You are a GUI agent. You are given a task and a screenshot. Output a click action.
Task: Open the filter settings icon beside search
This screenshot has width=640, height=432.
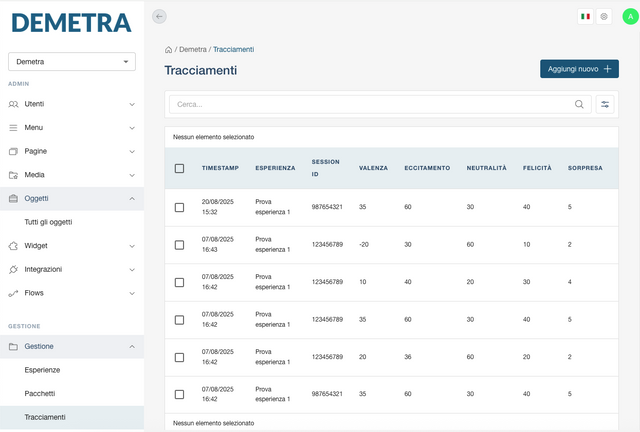click(x=605, y=104)
